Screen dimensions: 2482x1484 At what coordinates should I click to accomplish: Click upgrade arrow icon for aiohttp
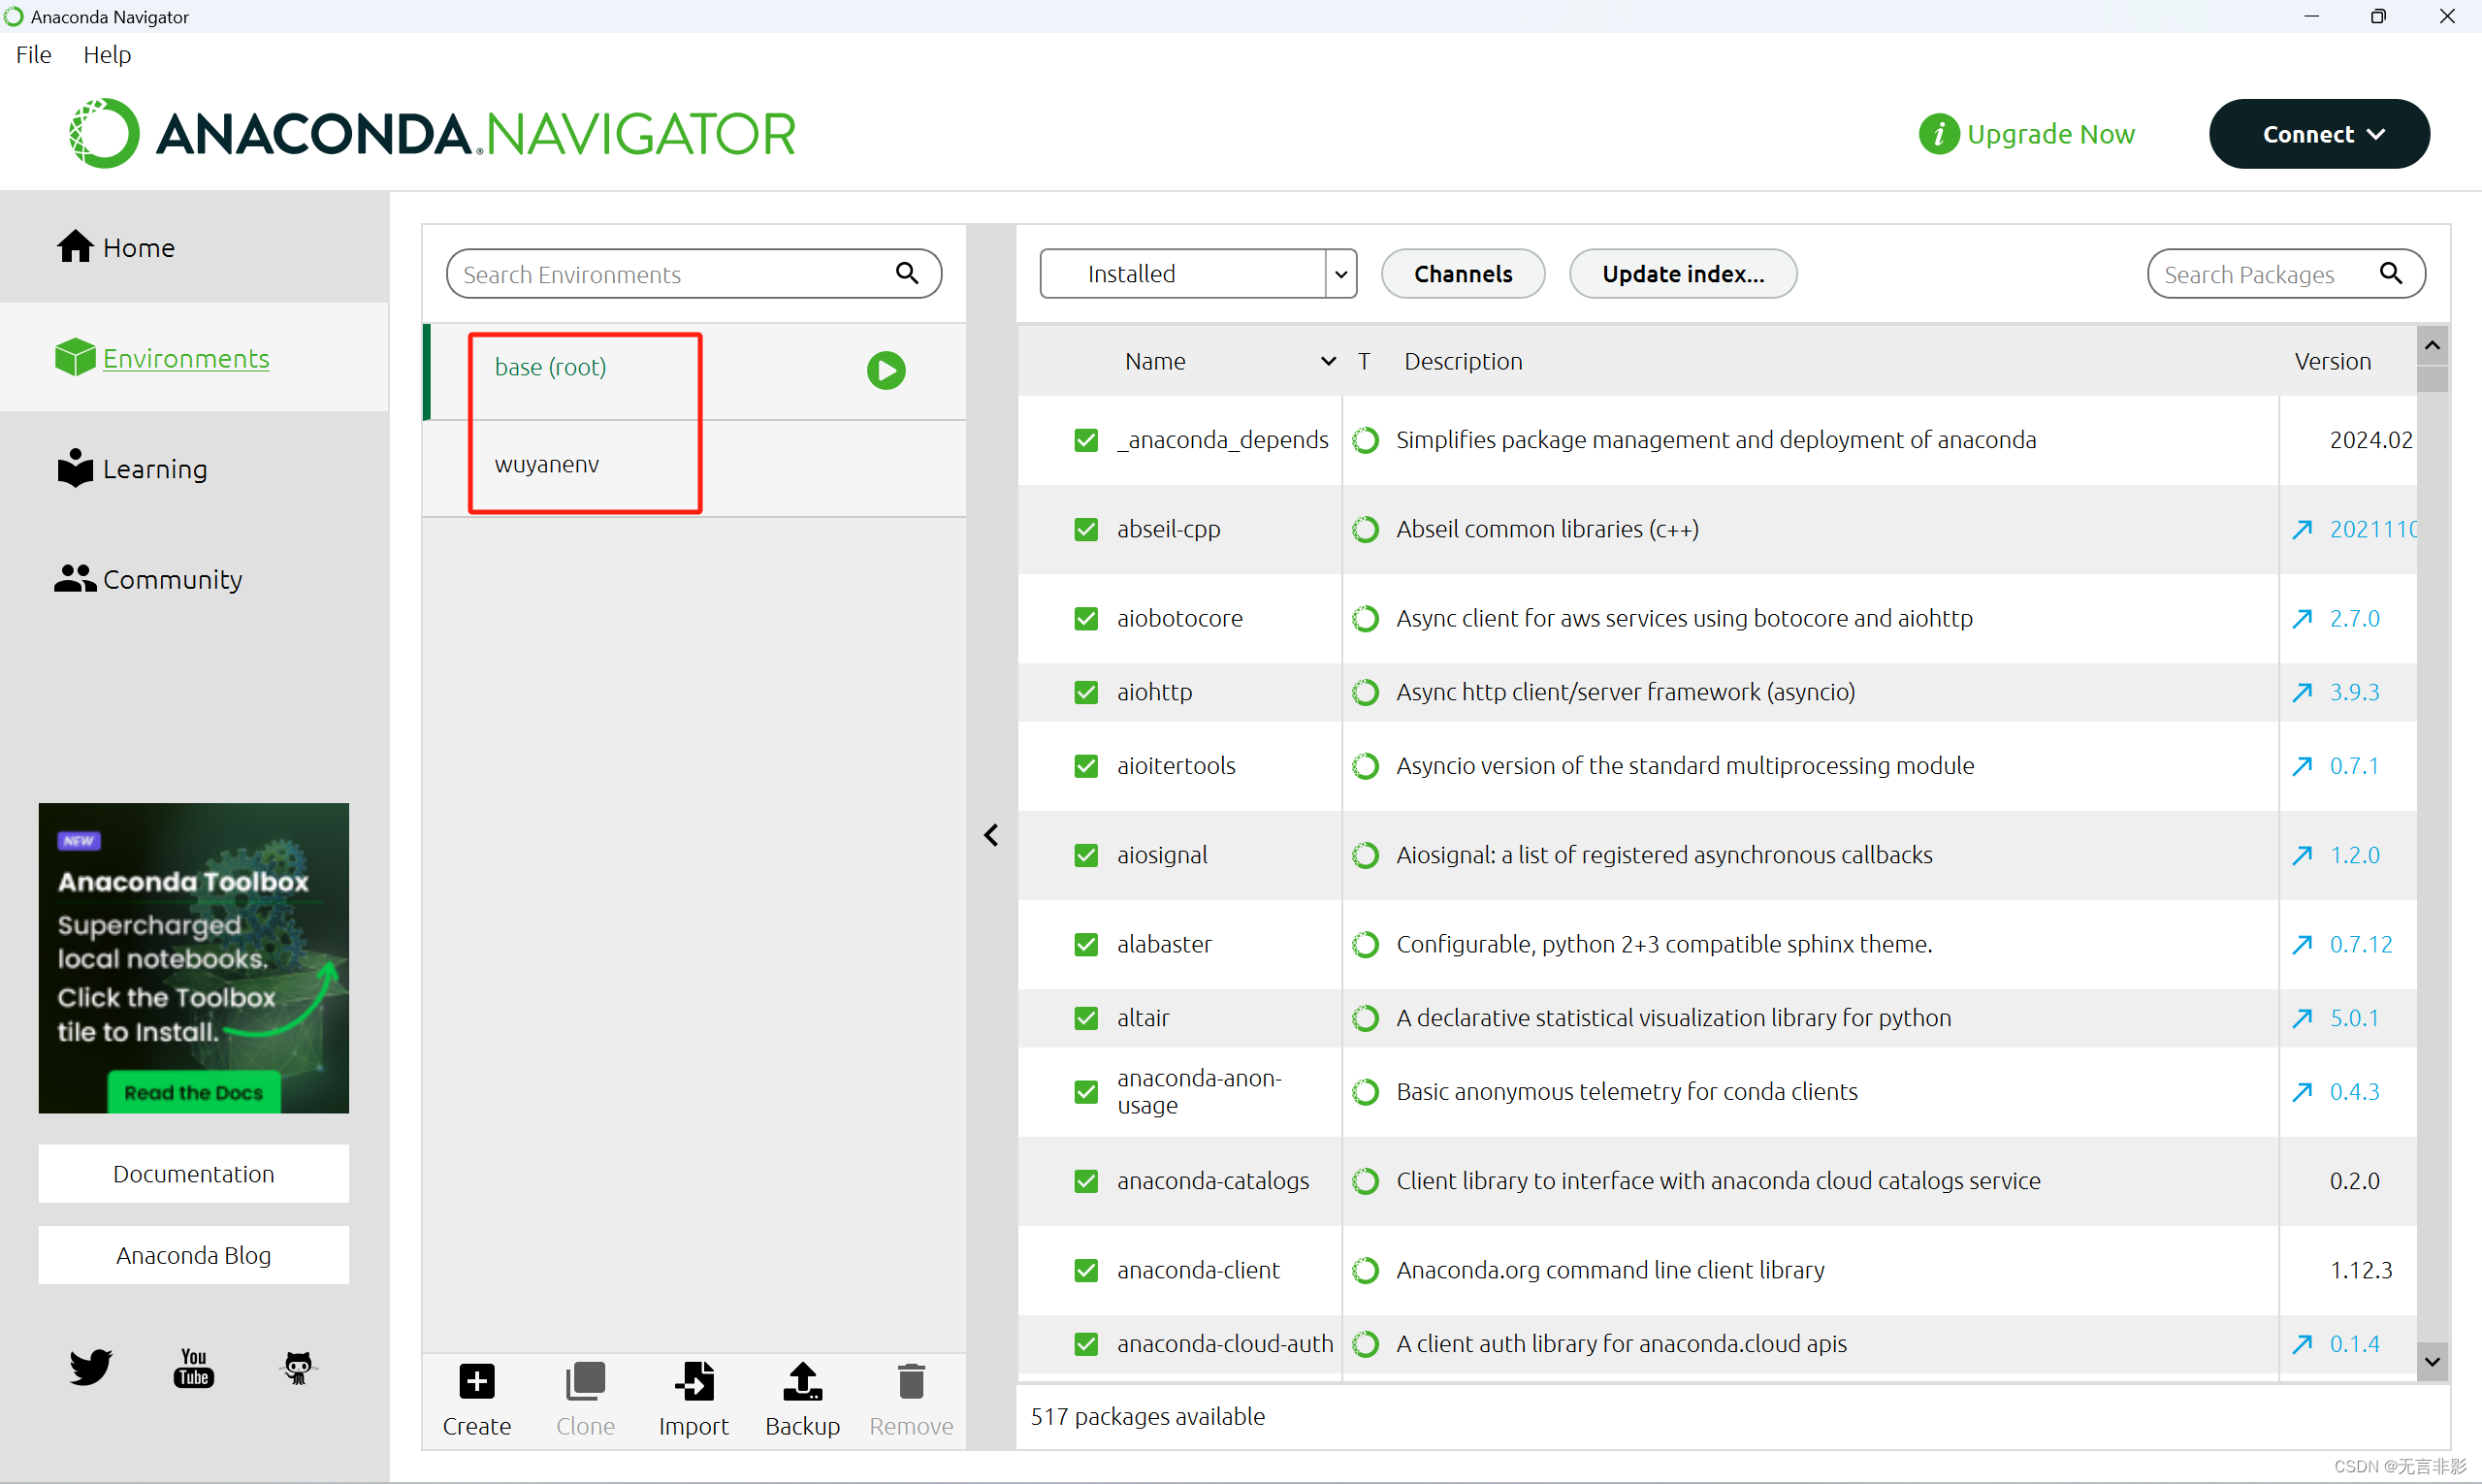[x=2302, y=692]
